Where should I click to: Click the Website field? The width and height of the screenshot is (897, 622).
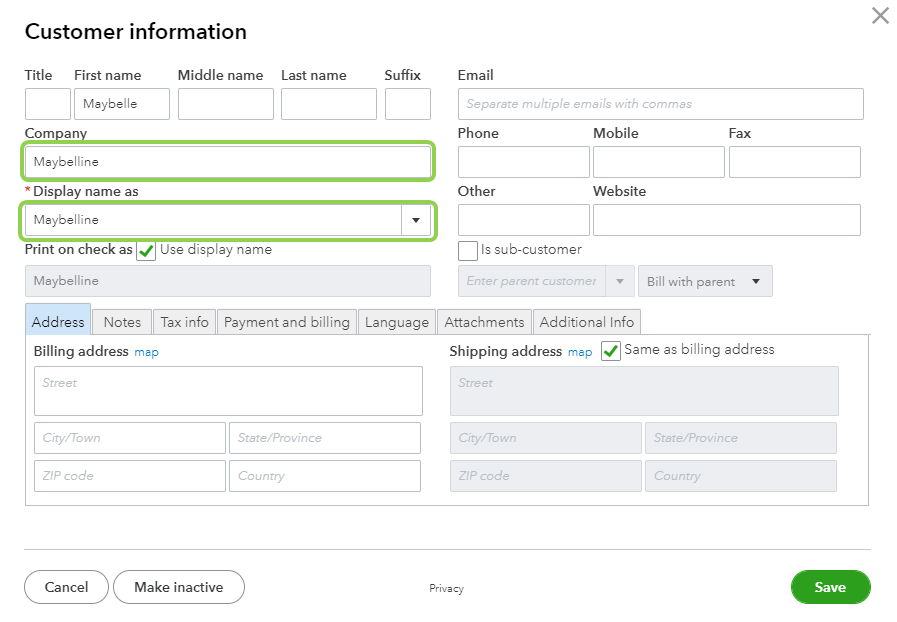click(x=727, y=220)
